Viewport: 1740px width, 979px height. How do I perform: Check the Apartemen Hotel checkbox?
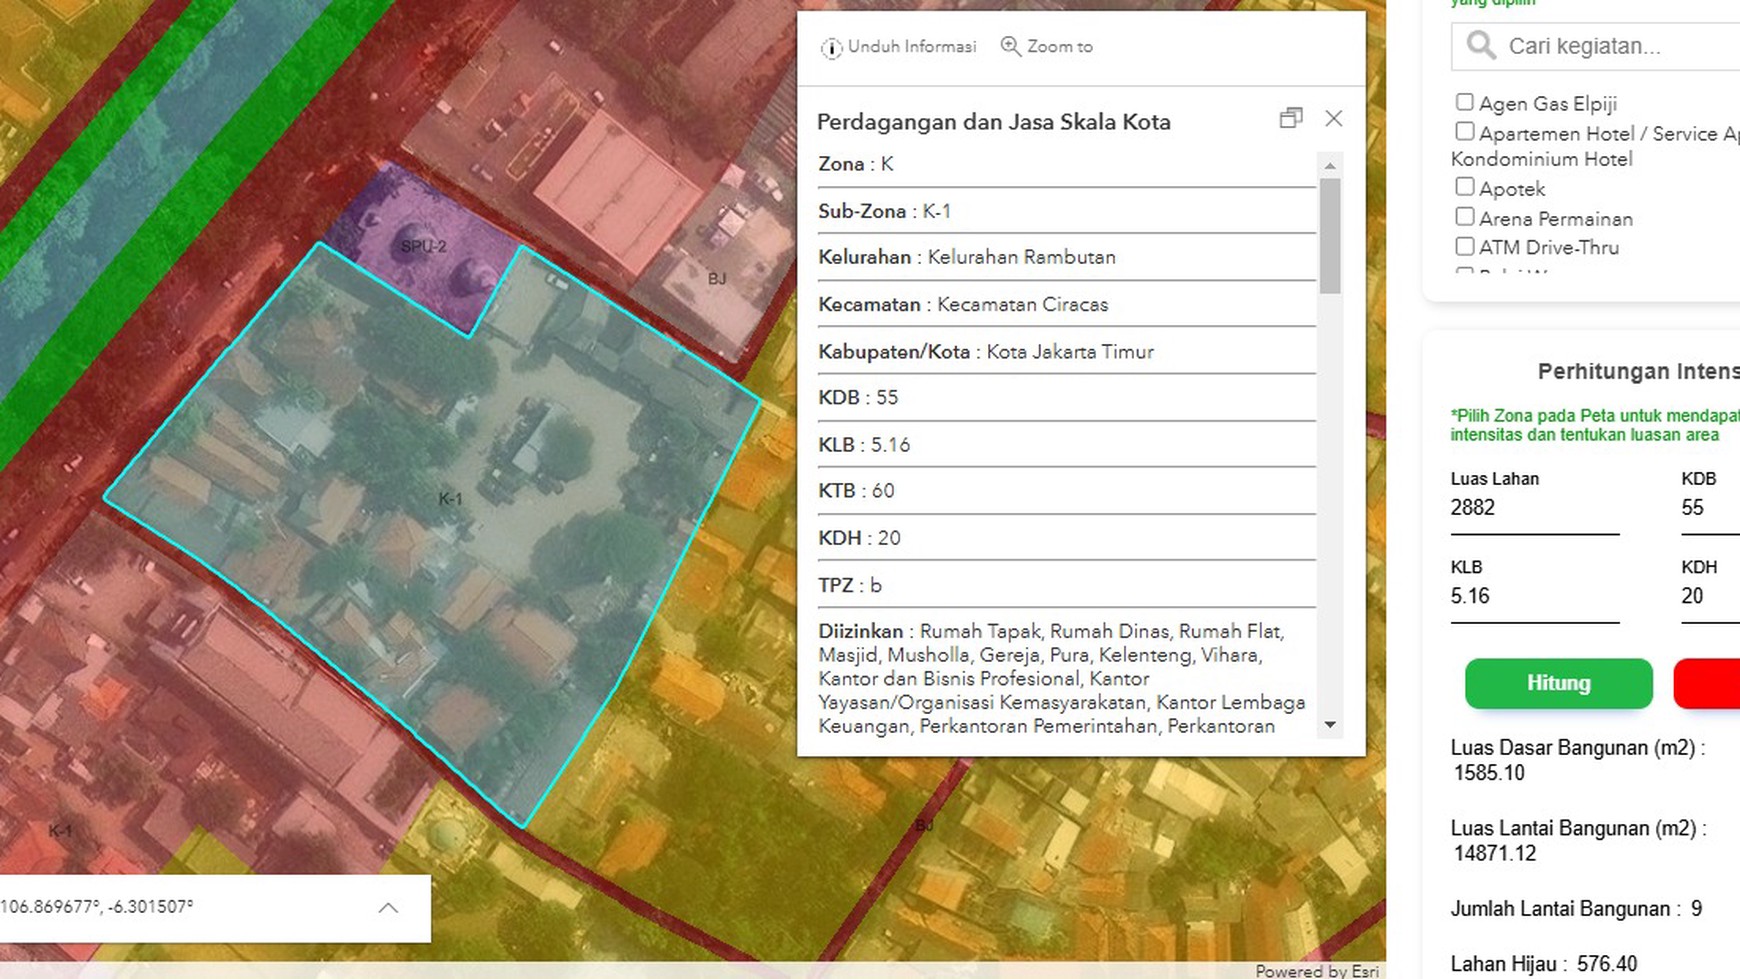point(1465,131)
